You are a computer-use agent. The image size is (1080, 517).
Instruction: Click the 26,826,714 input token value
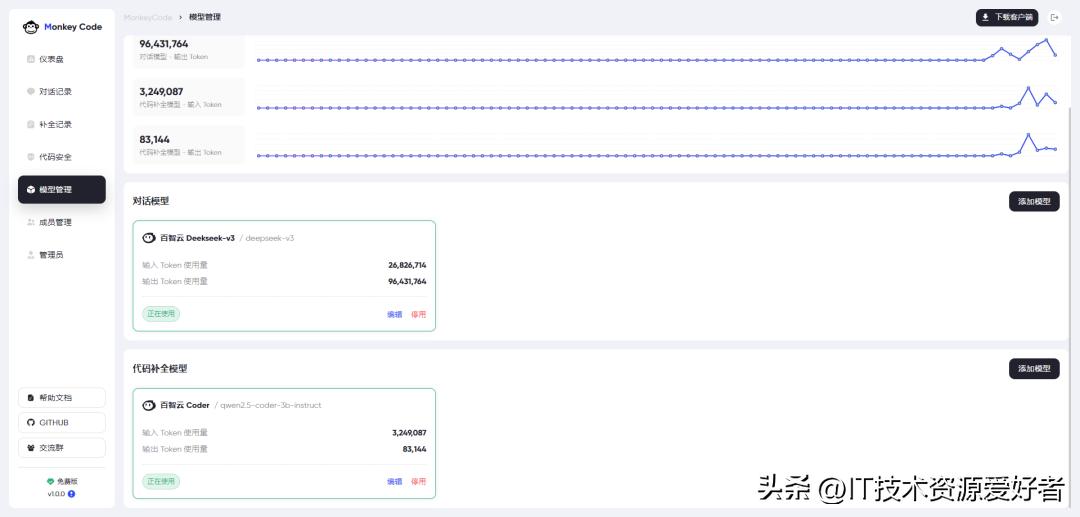pos(407,265)
